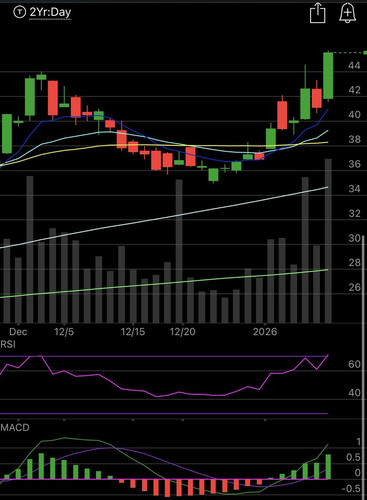Open the share/export icon
This screenshot has width=367, height=500.
(x=317, y=13)
